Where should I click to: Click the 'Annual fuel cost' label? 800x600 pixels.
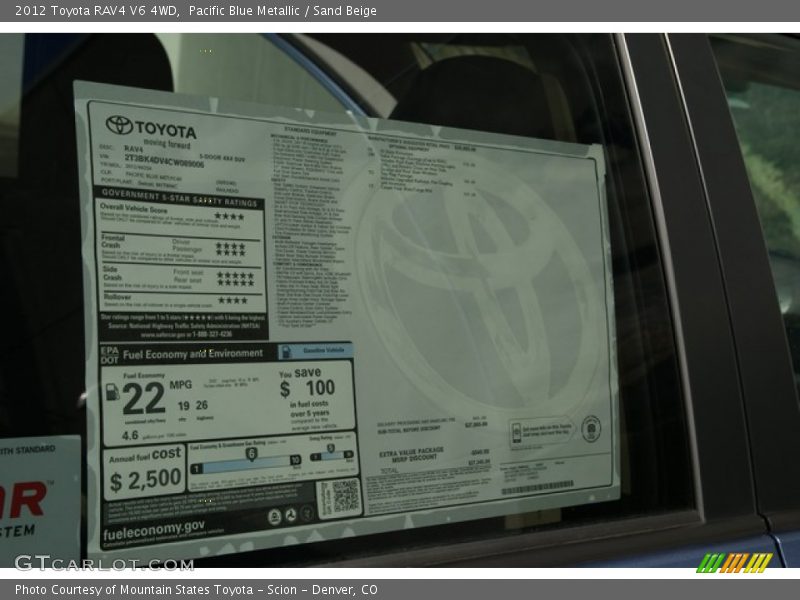point(145,455)
